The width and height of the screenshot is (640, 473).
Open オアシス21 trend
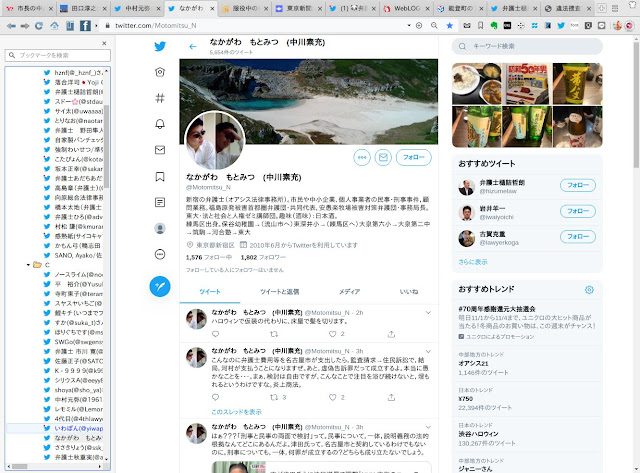click(473, 363)
